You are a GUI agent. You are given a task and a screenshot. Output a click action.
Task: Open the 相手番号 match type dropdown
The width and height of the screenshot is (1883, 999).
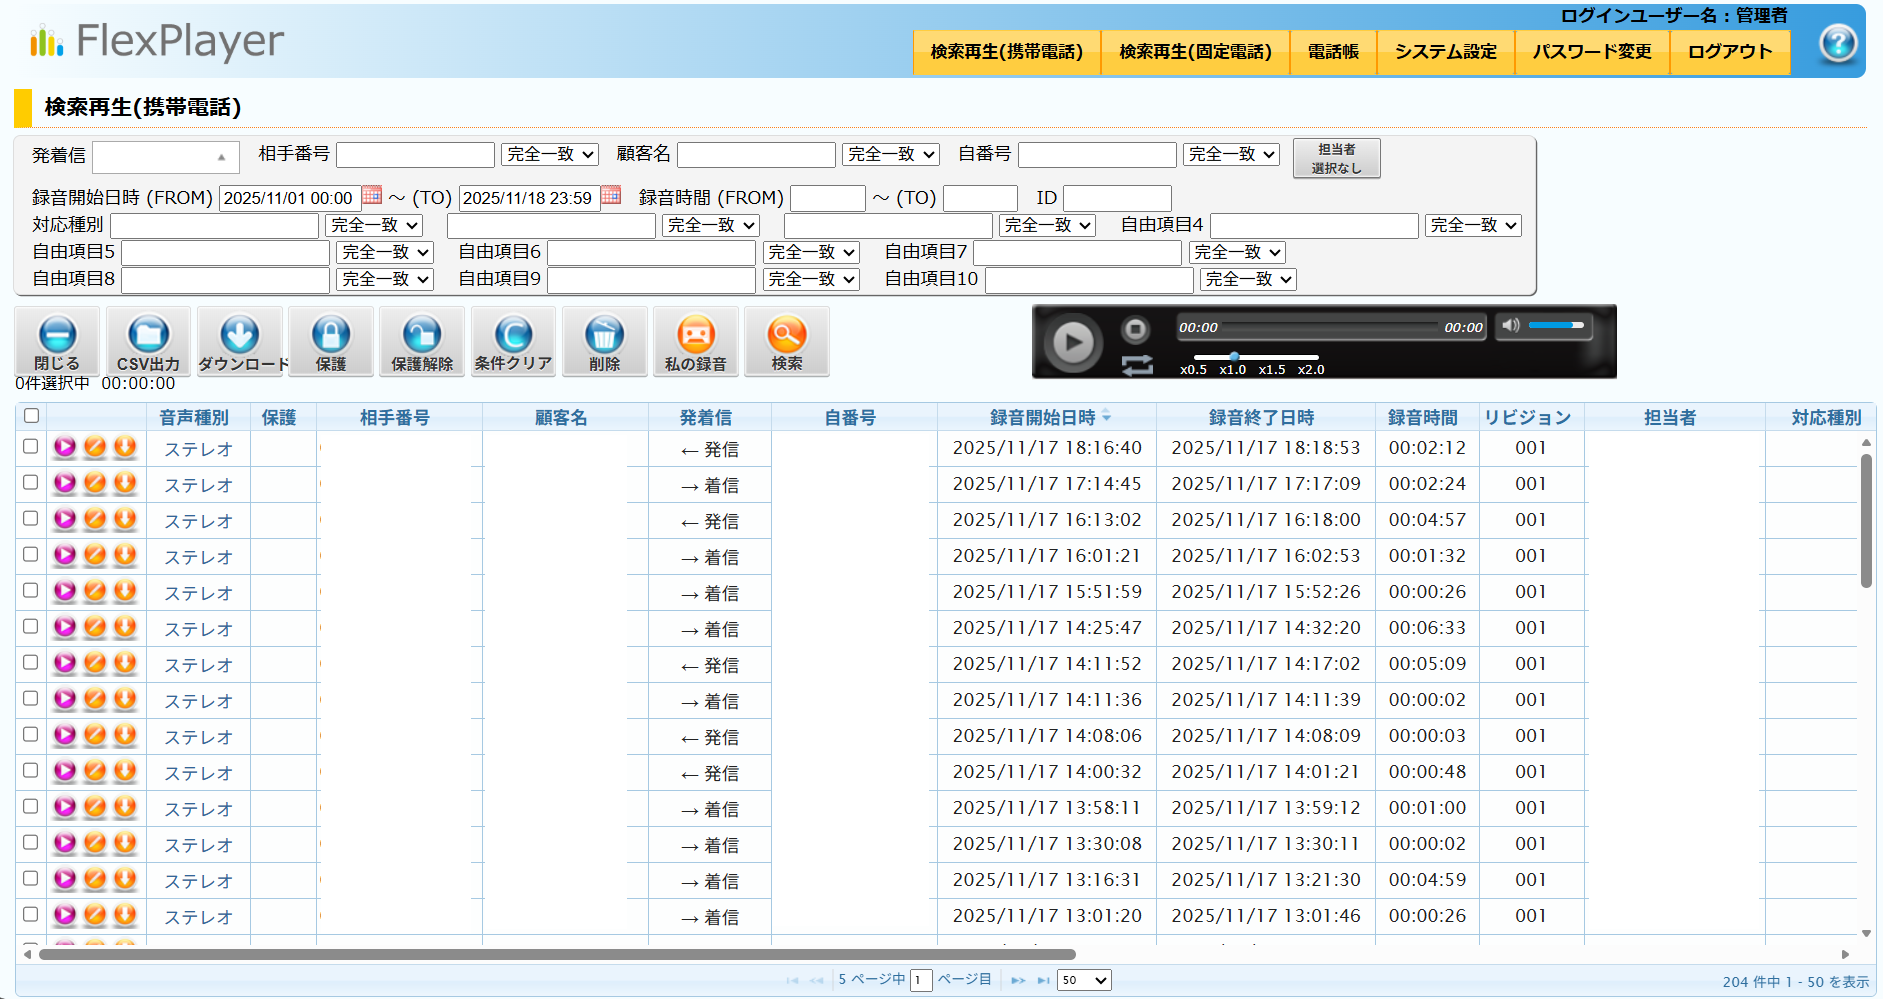[549, 155]
